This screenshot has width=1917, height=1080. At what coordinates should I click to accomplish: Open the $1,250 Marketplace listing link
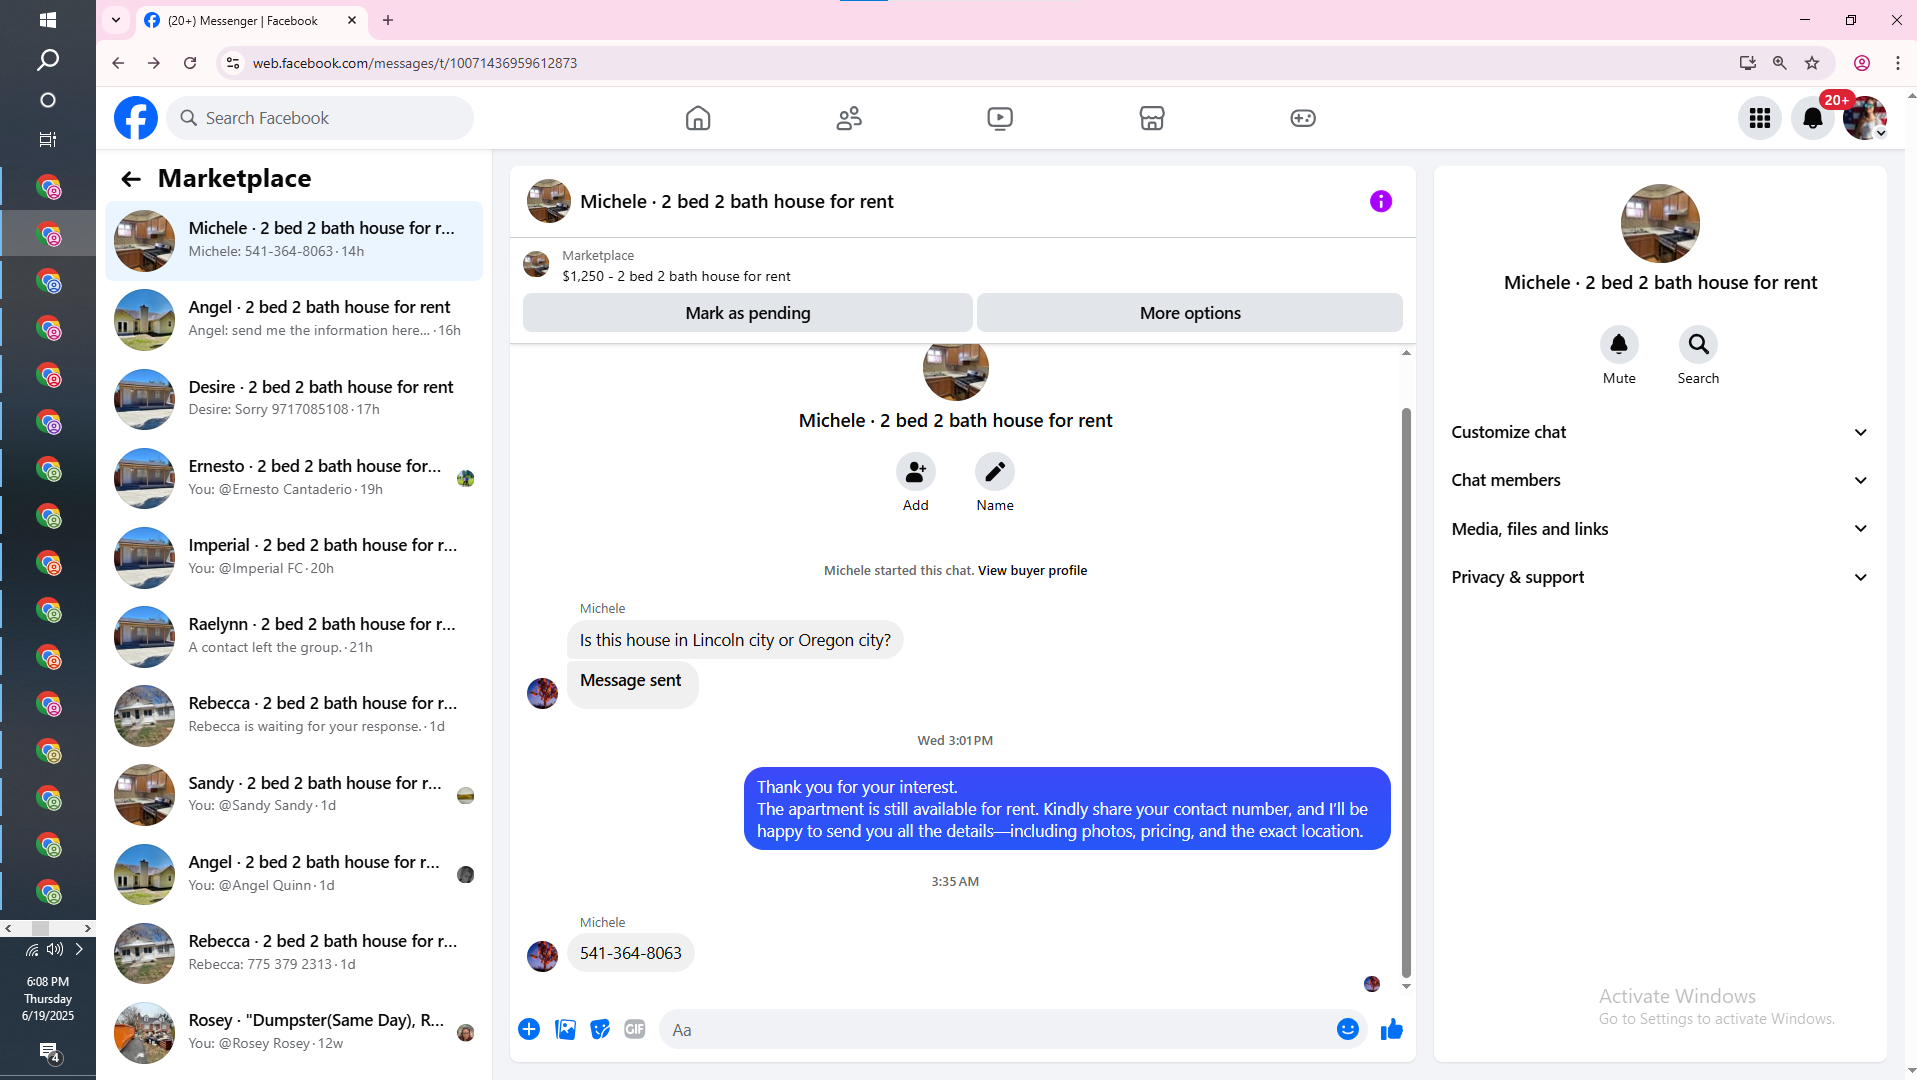coord(676,277)
